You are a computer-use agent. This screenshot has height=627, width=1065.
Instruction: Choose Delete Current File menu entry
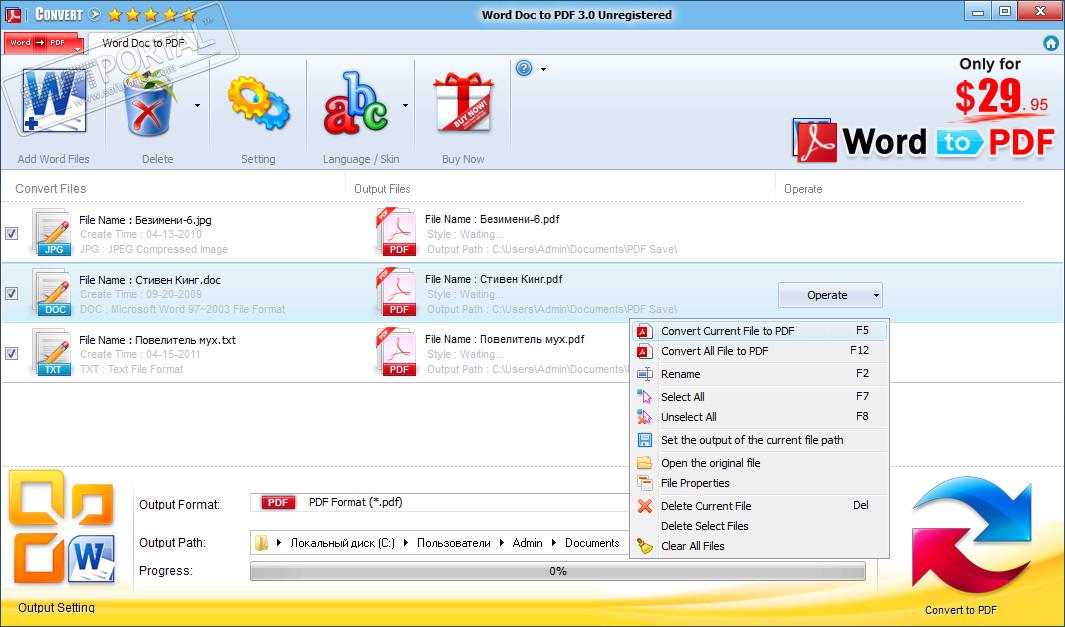coord(759,506)
